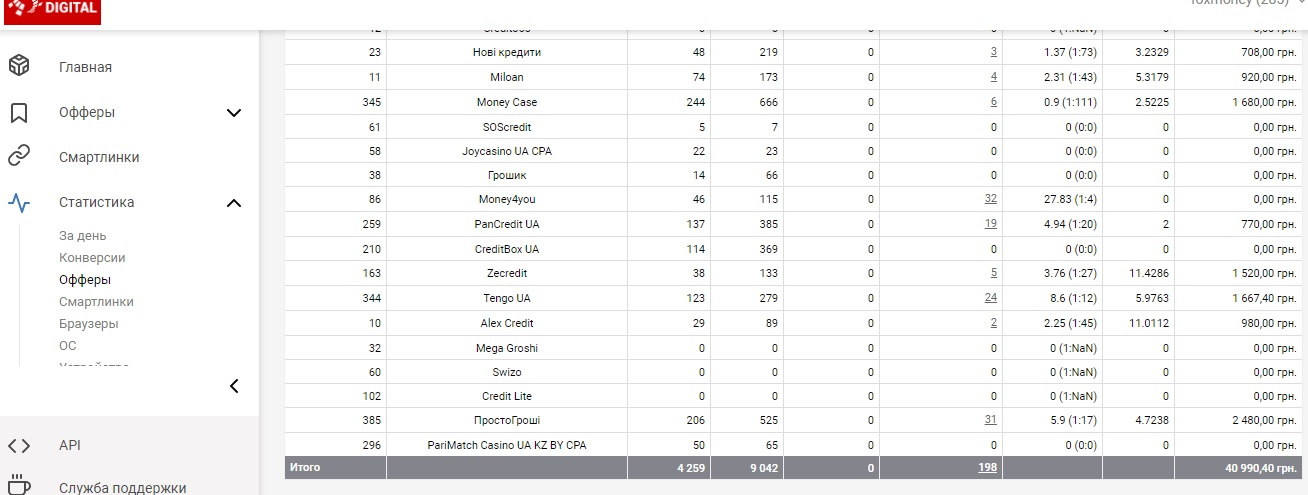Open the Конверсии statistics submenu item

(x=92, y=258)
